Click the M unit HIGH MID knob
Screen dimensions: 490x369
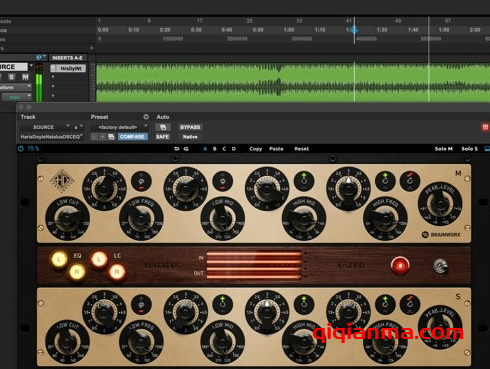pyautogui.click(x=304, y=218)
